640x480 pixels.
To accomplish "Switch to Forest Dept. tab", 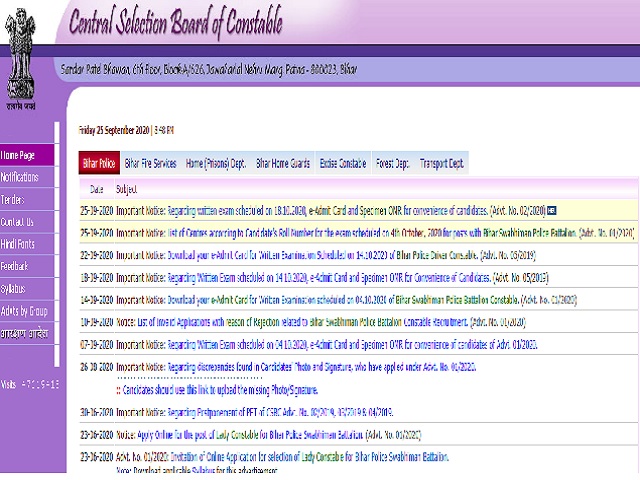I will coord(392,163).
